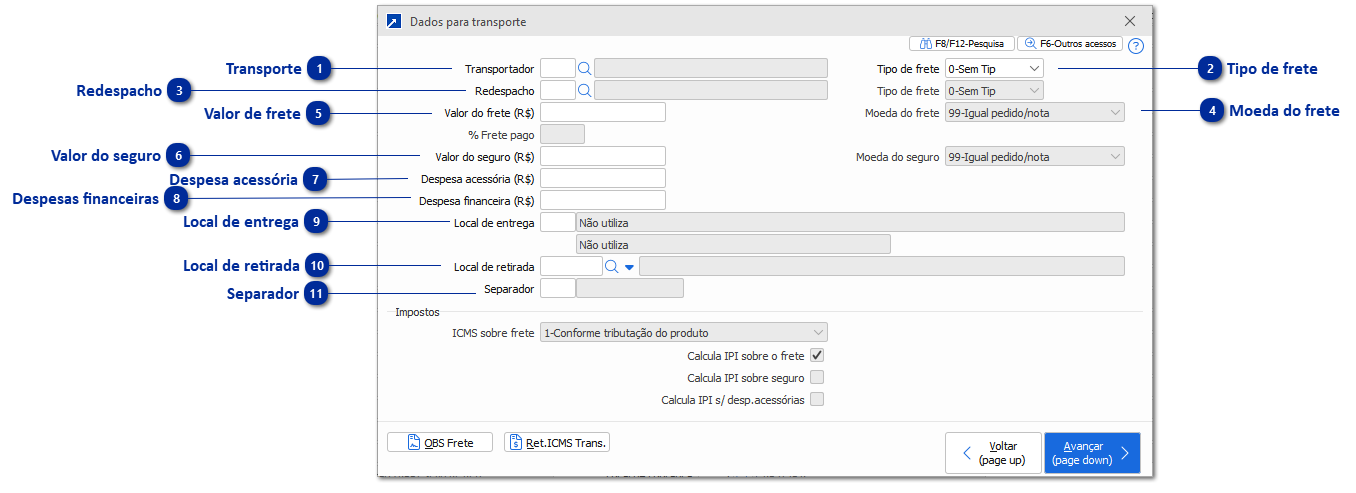Uncheck Calcula IPI sobre o frete
Viewport: 1356px width, 493px height.
pyautogui.click(x=817, y=355)
